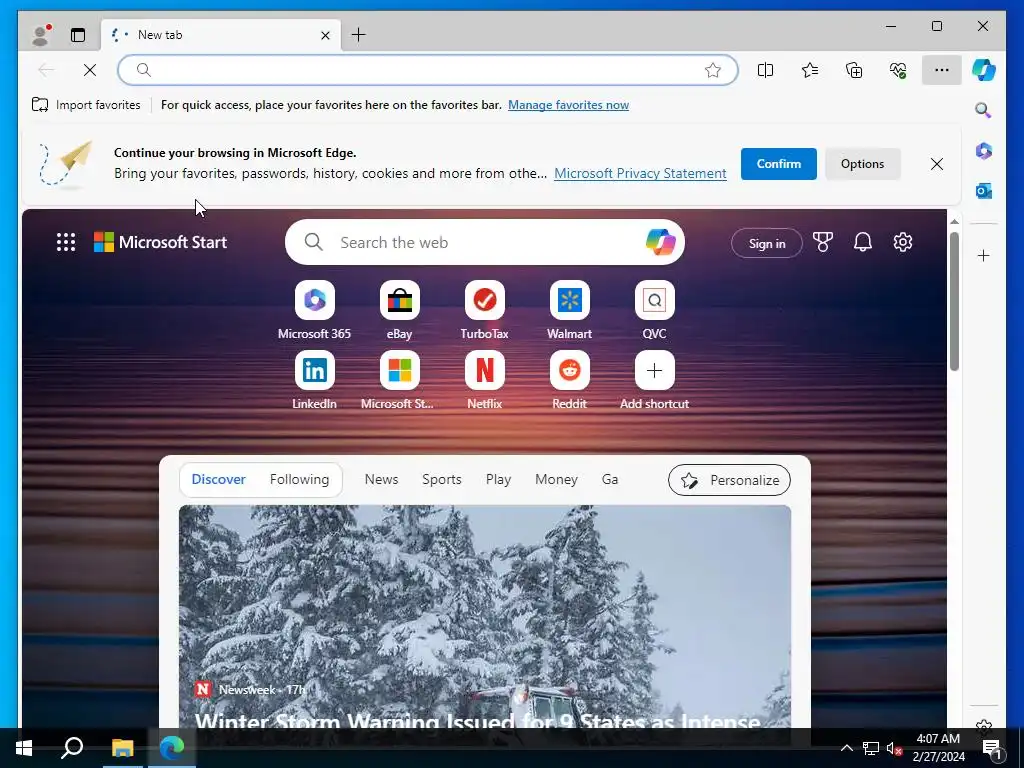Open sidebar Search icon
1024x768 pixels.
click(x=984, y=110)
